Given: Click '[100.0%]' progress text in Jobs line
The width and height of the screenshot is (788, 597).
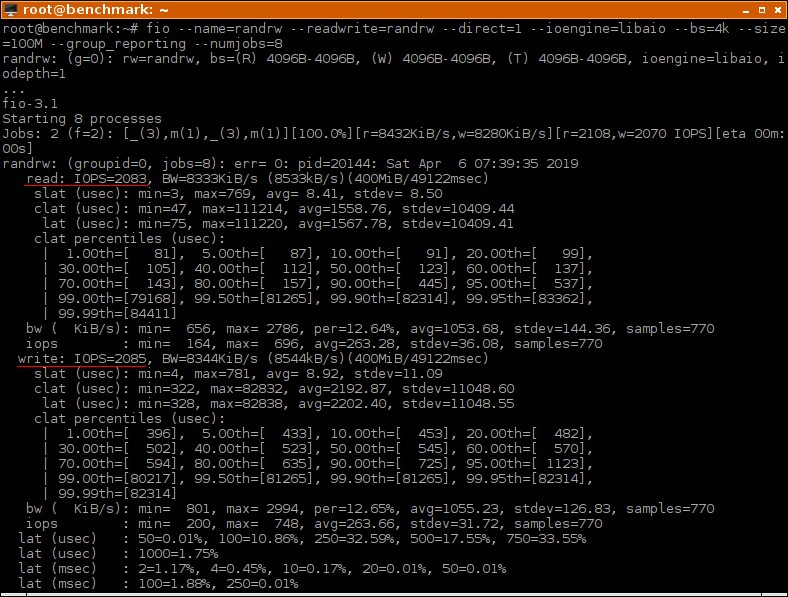Looking at the screenshot, I should 322,134.
